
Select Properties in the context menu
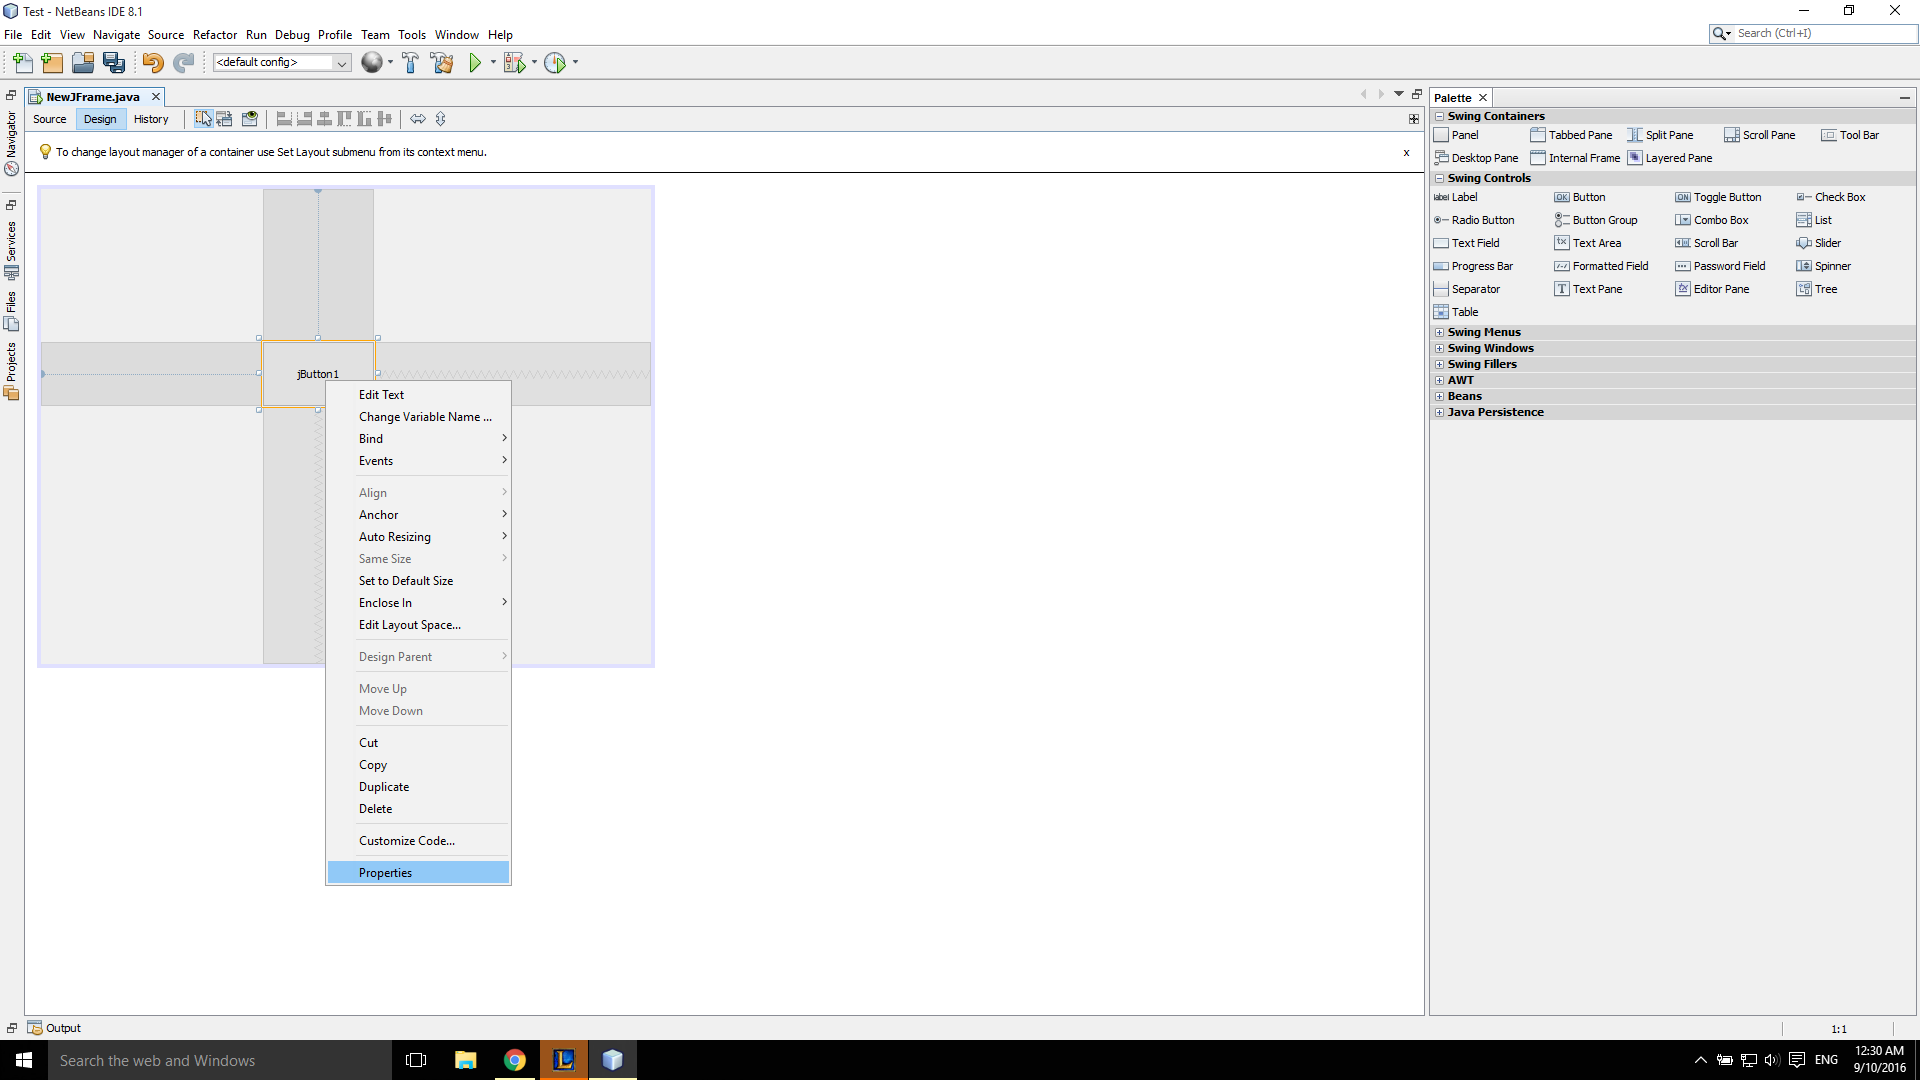tap(385, 873)
